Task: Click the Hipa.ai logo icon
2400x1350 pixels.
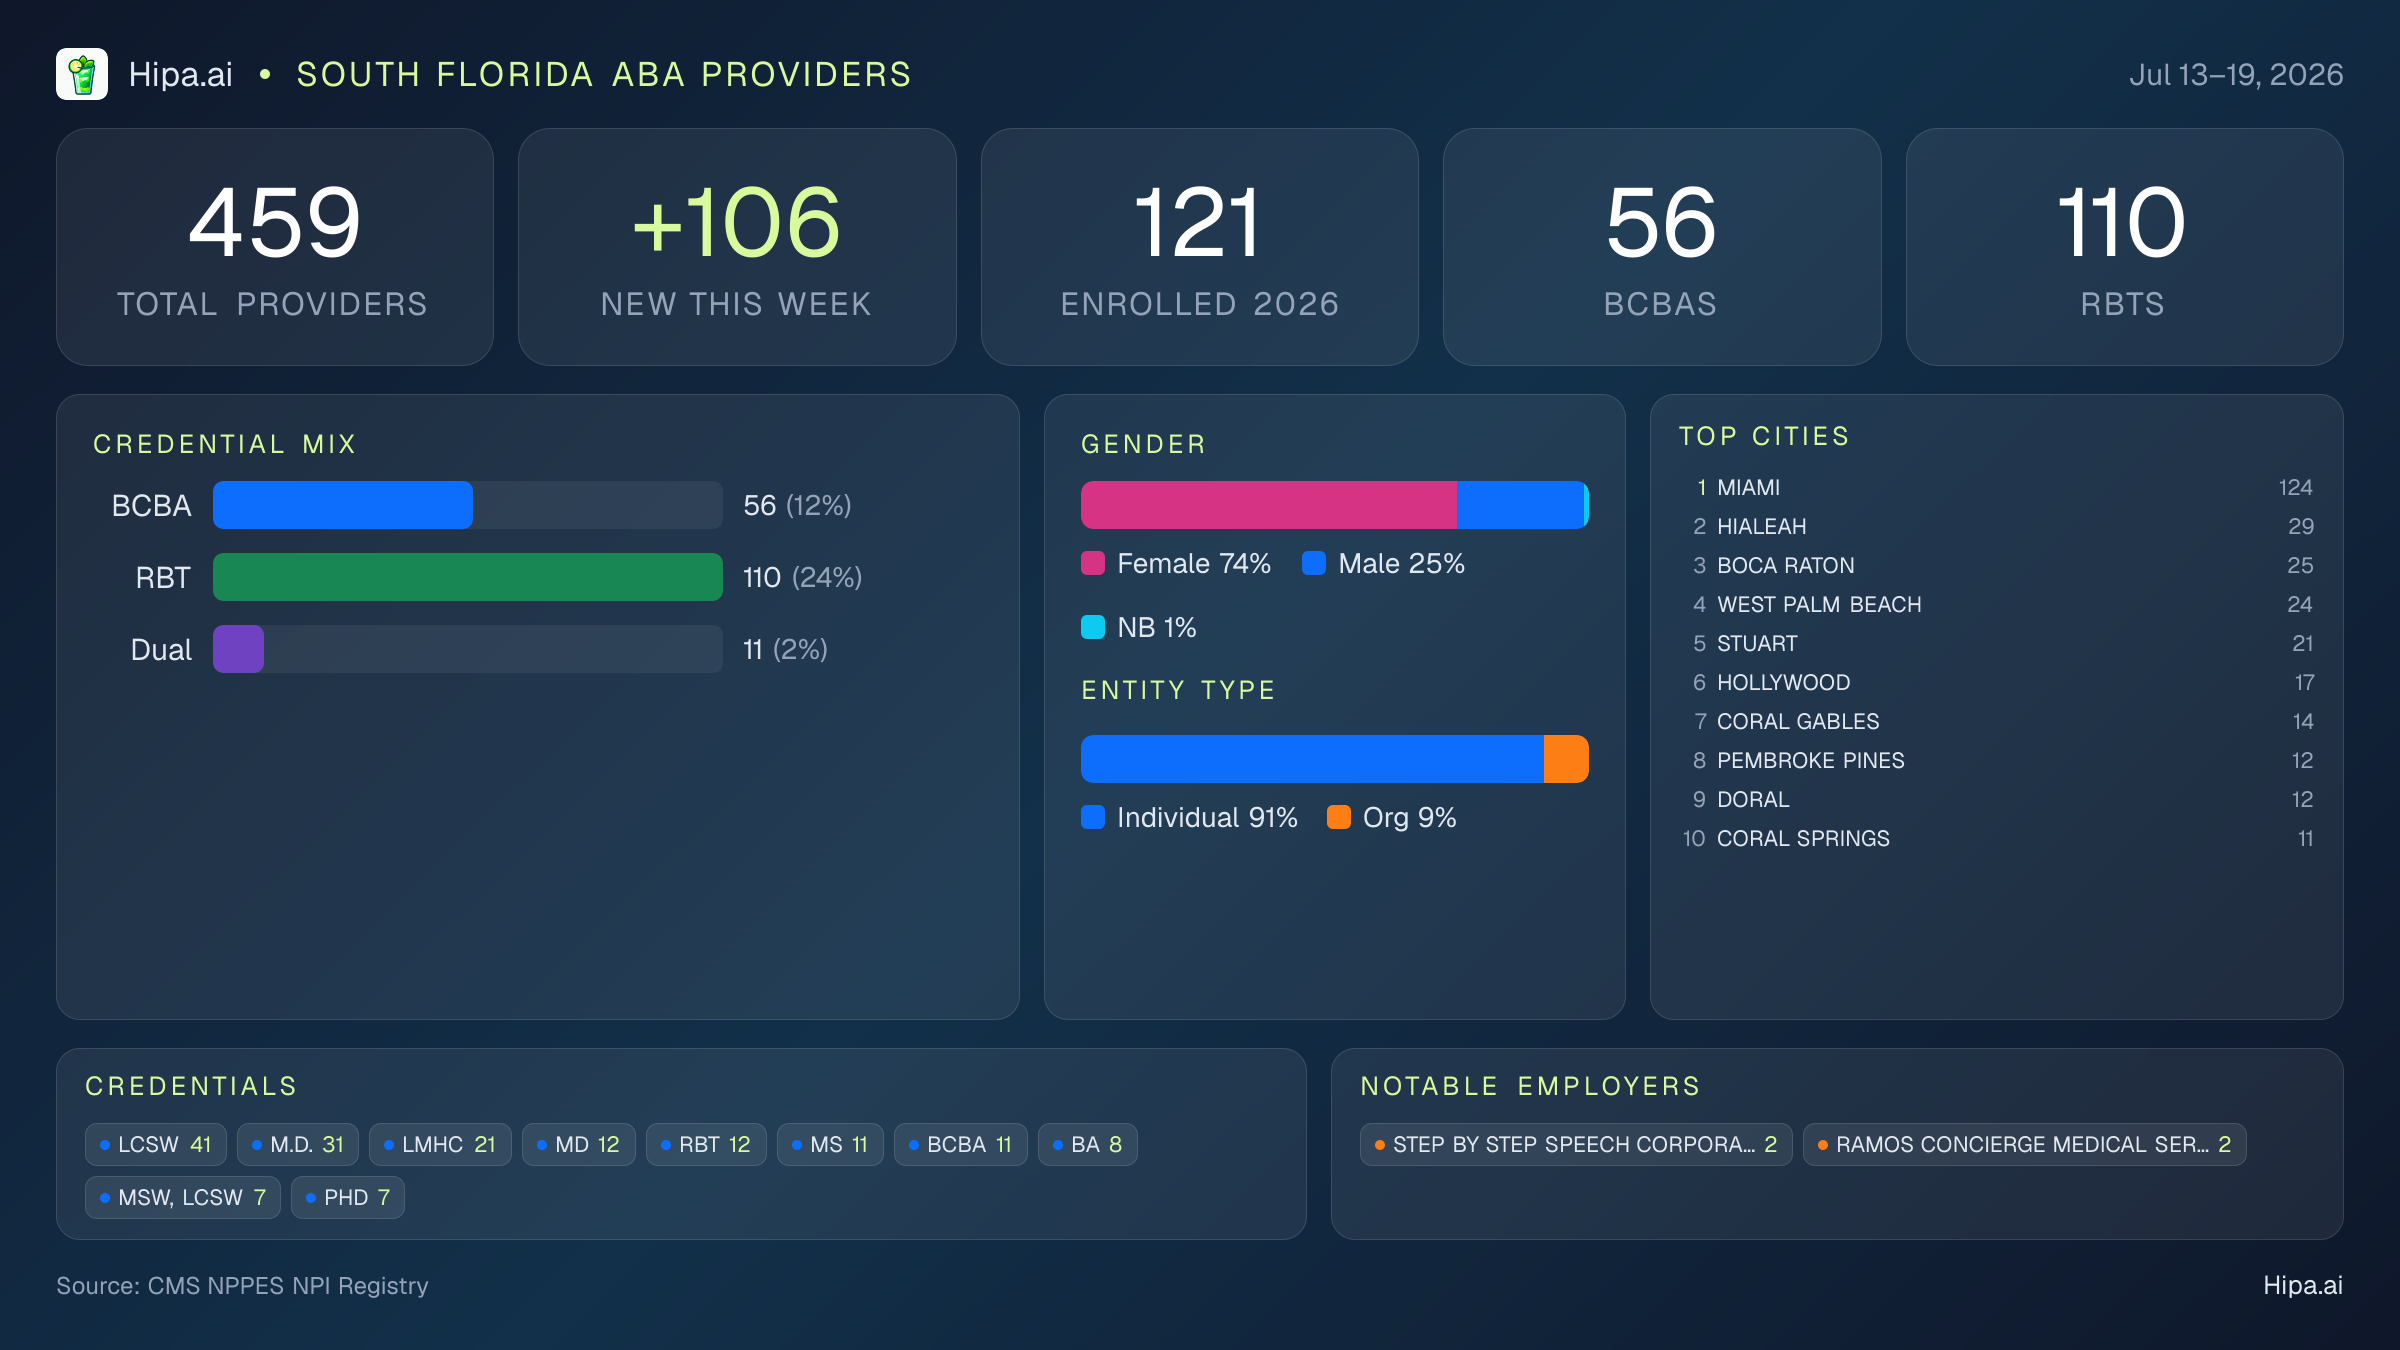Action: [82, 74]
